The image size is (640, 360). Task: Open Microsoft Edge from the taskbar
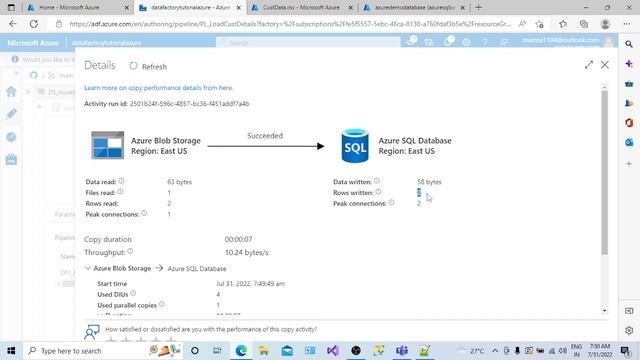[241, 351]
